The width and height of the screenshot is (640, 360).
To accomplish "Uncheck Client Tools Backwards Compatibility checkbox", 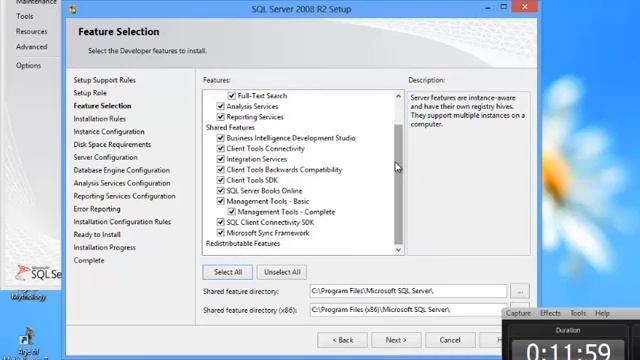I will (x=220, y=169).
